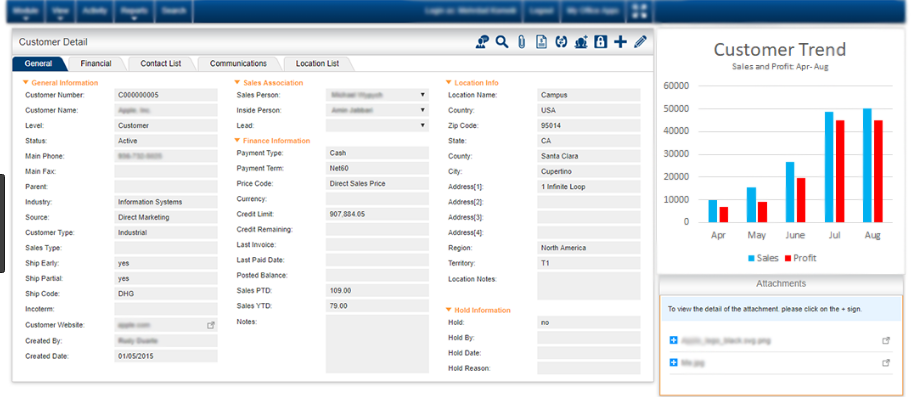The height and width of the screenshot is (397, 914).
Task: Click the Territory field T1
Action: (589, 263)
